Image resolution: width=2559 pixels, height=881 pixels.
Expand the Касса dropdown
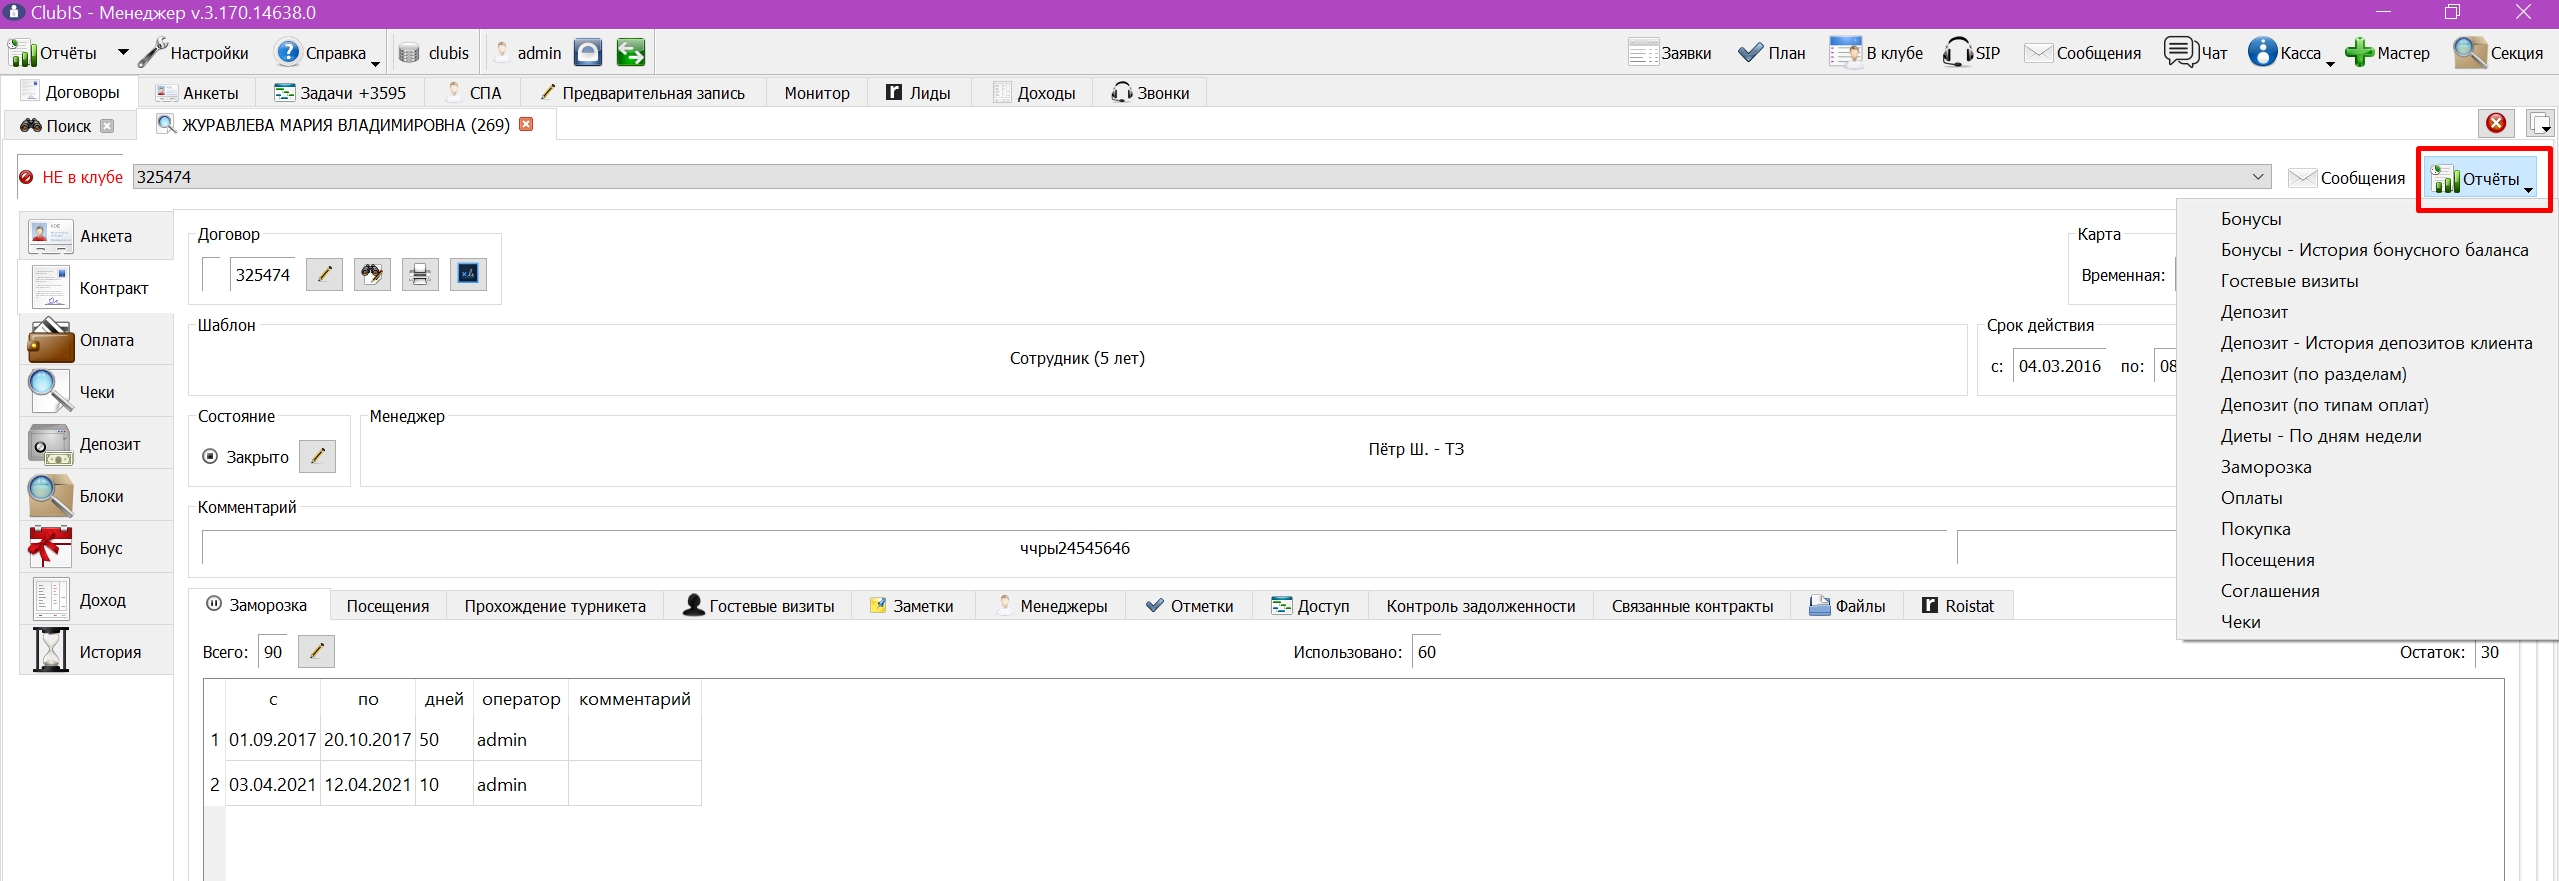pyautogui.click(x=2330, y=62)
